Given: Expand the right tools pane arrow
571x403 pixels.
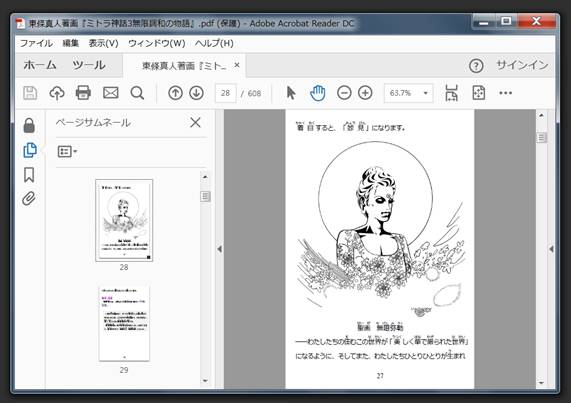Looking at the screenshot, I should point(551,249).
